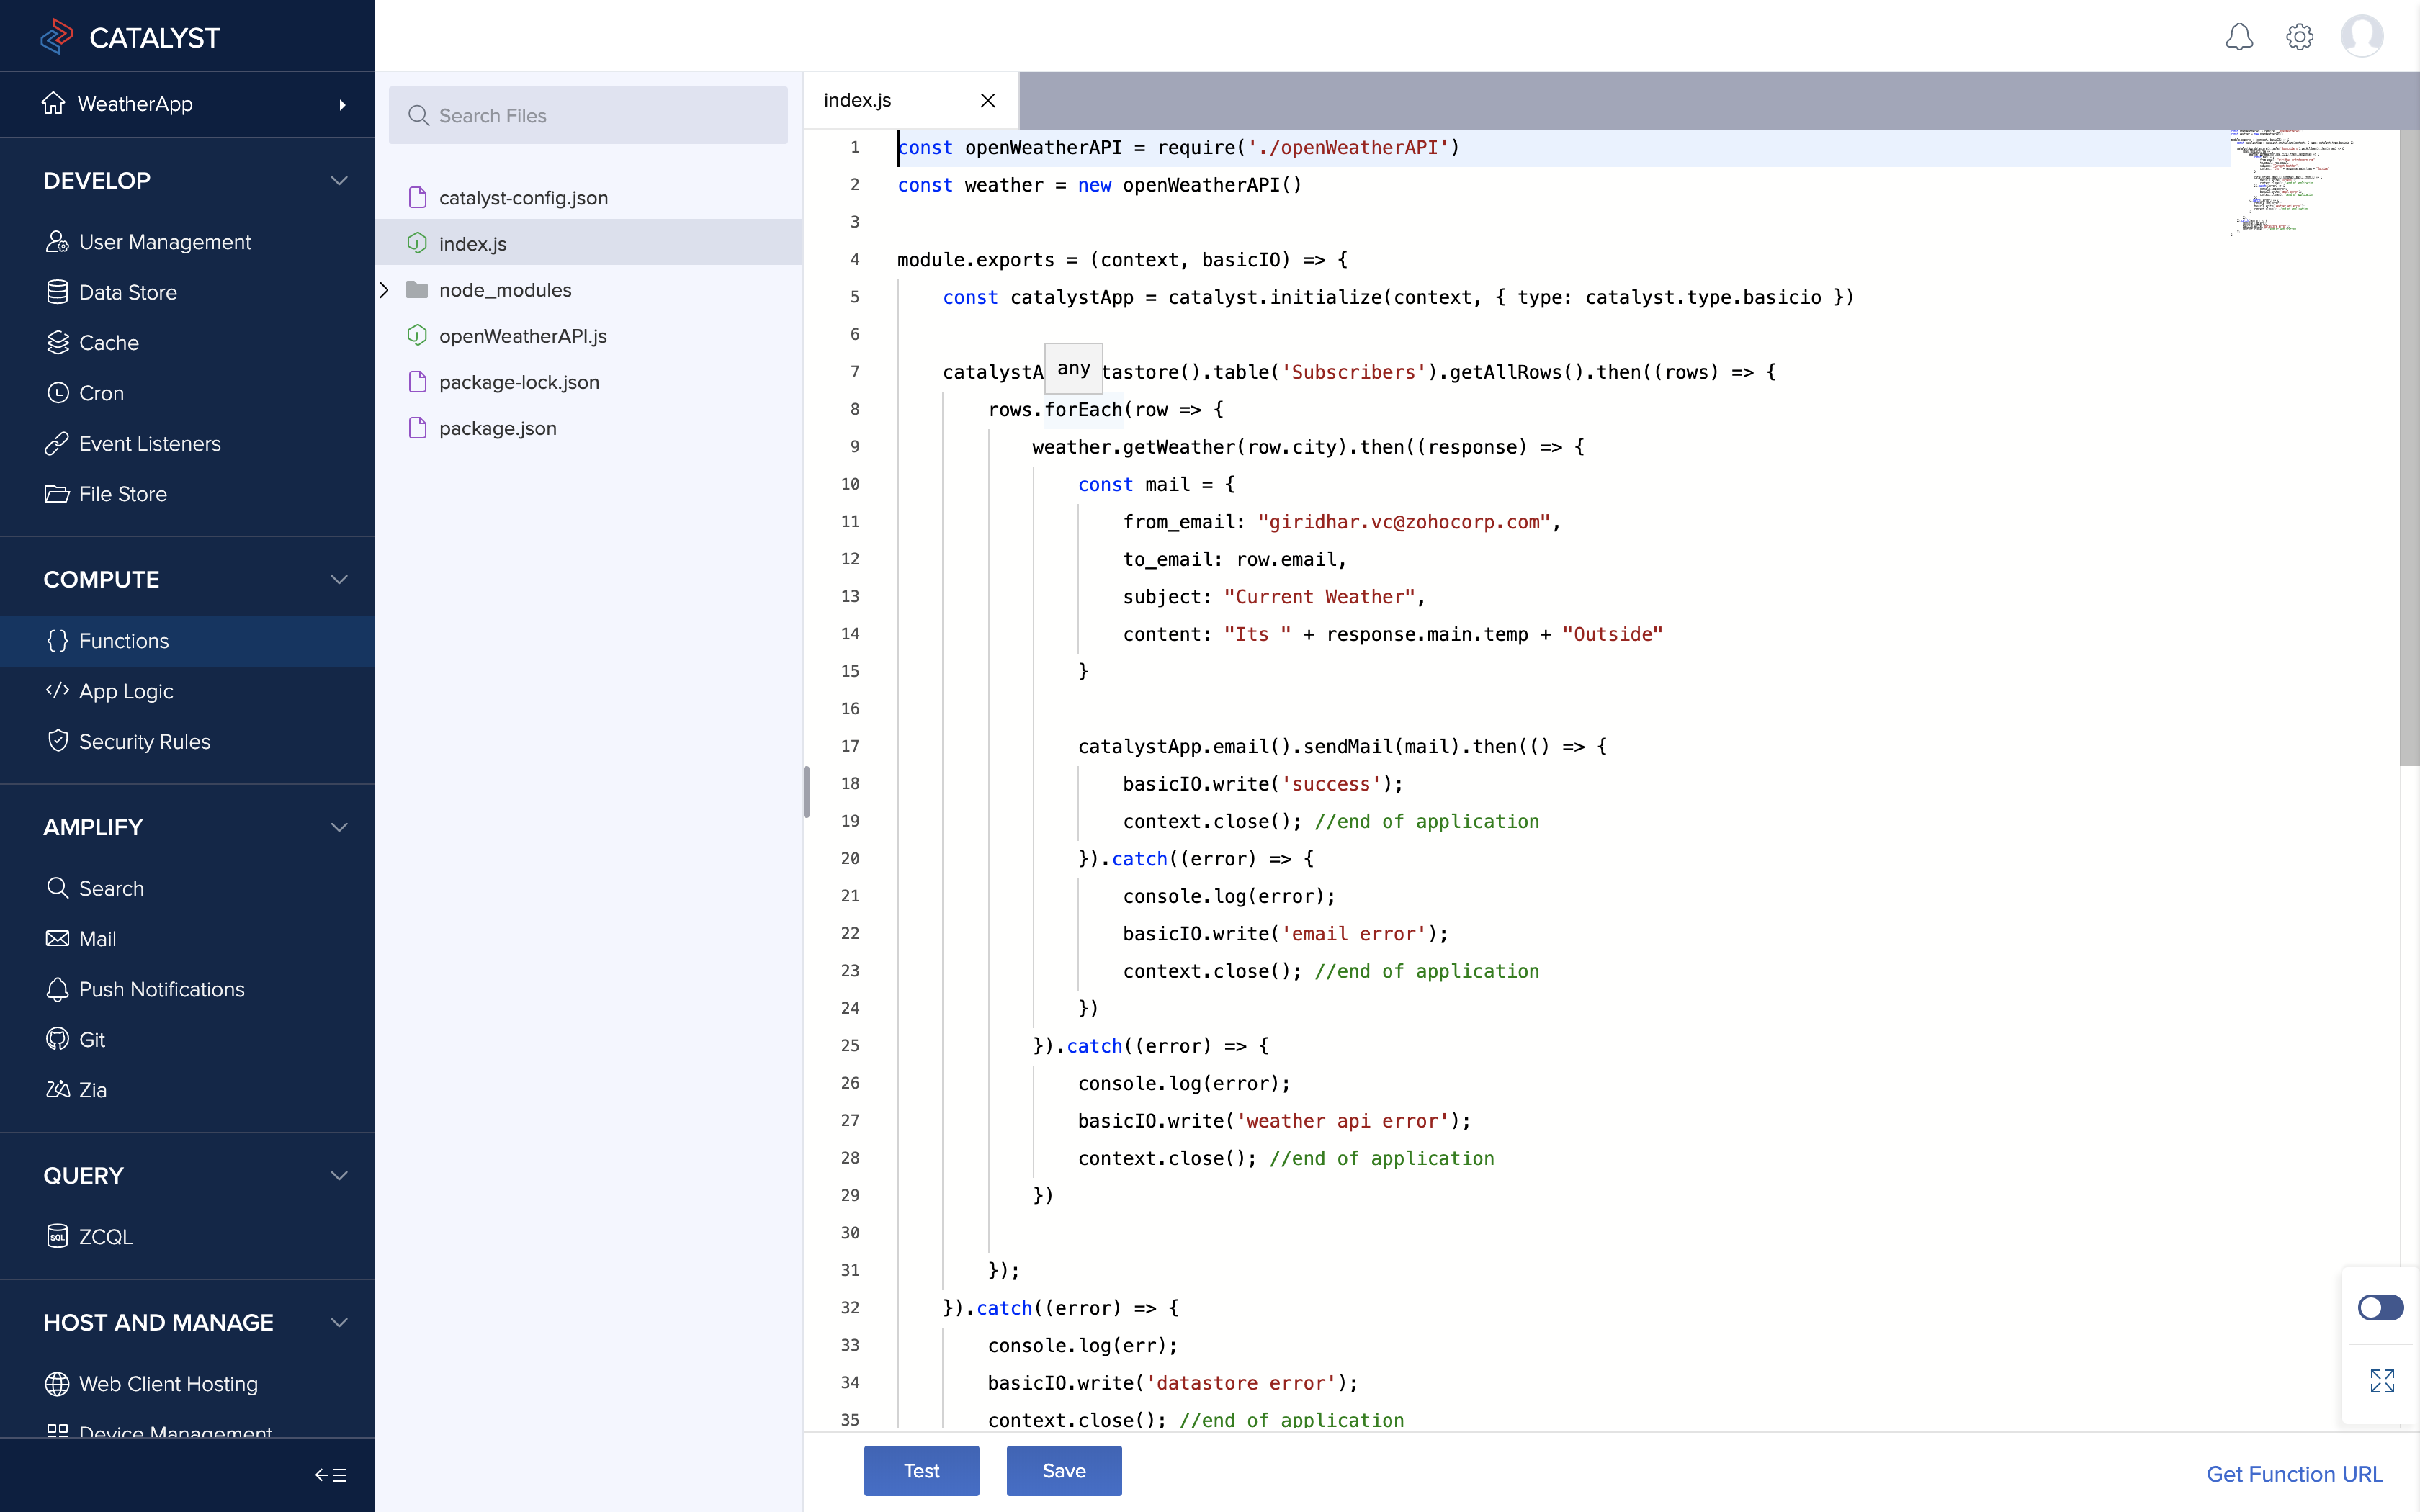Open the notifications bell icon

[2239, 37]
